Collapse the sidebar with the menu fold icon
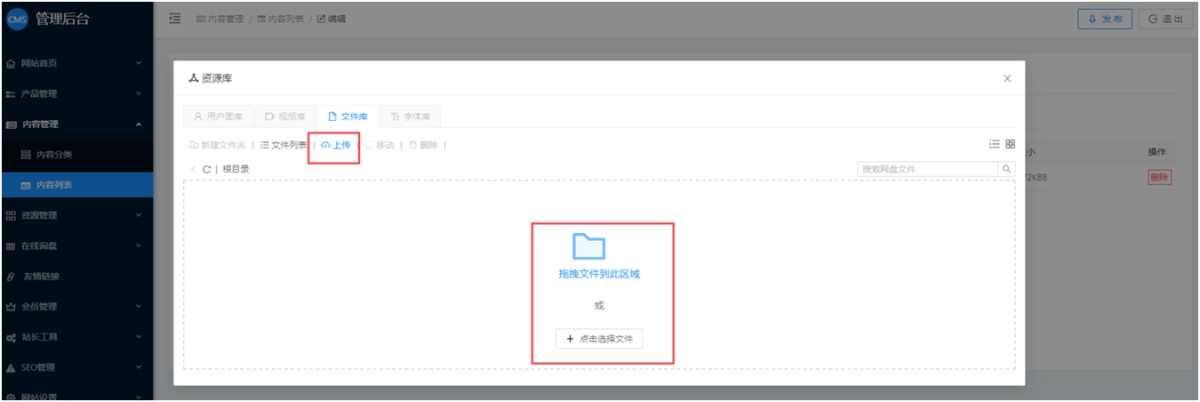This screenshot has height=402, width=1200. point(175,19)
